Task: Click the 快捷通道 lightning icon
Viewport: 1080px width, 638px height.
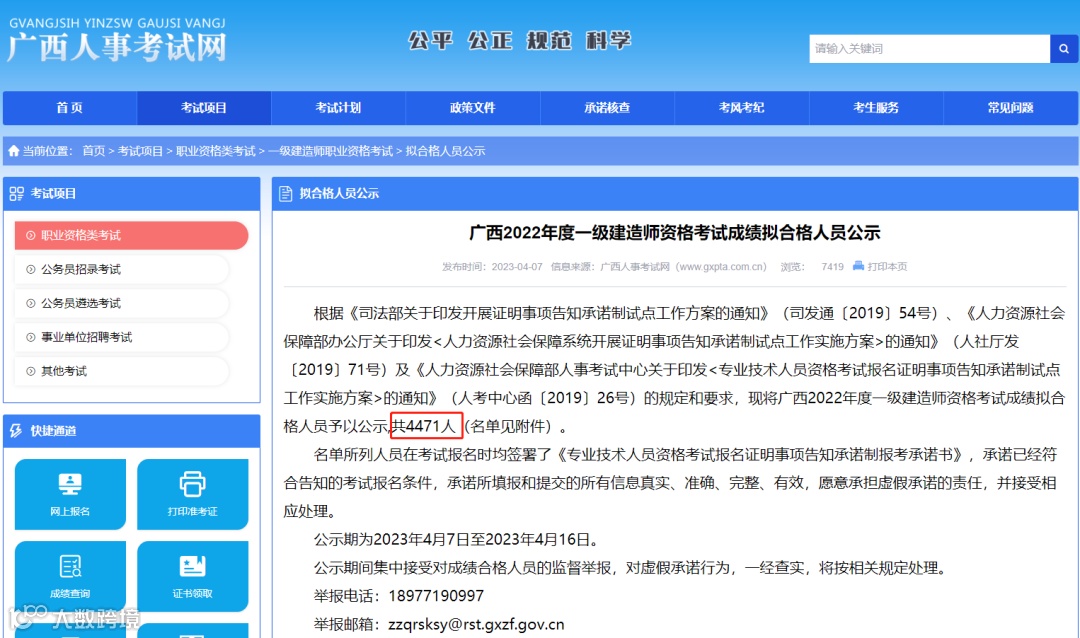Action: click(x=16, y=431)
